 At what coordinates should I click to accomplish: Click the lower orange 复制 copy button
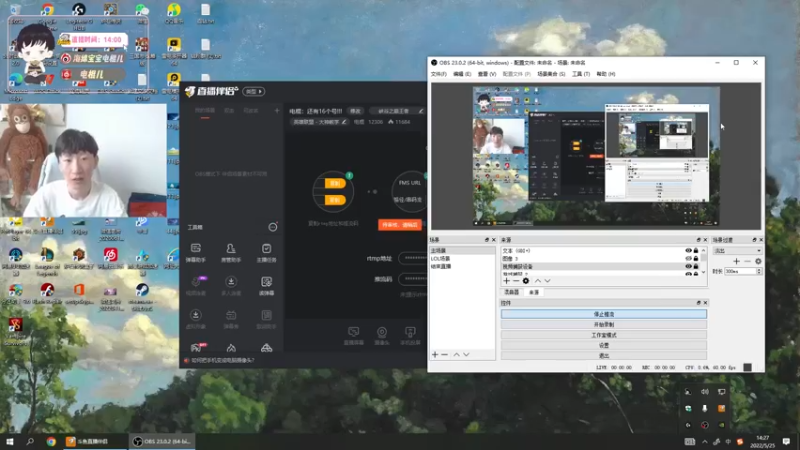coord(335,200)
